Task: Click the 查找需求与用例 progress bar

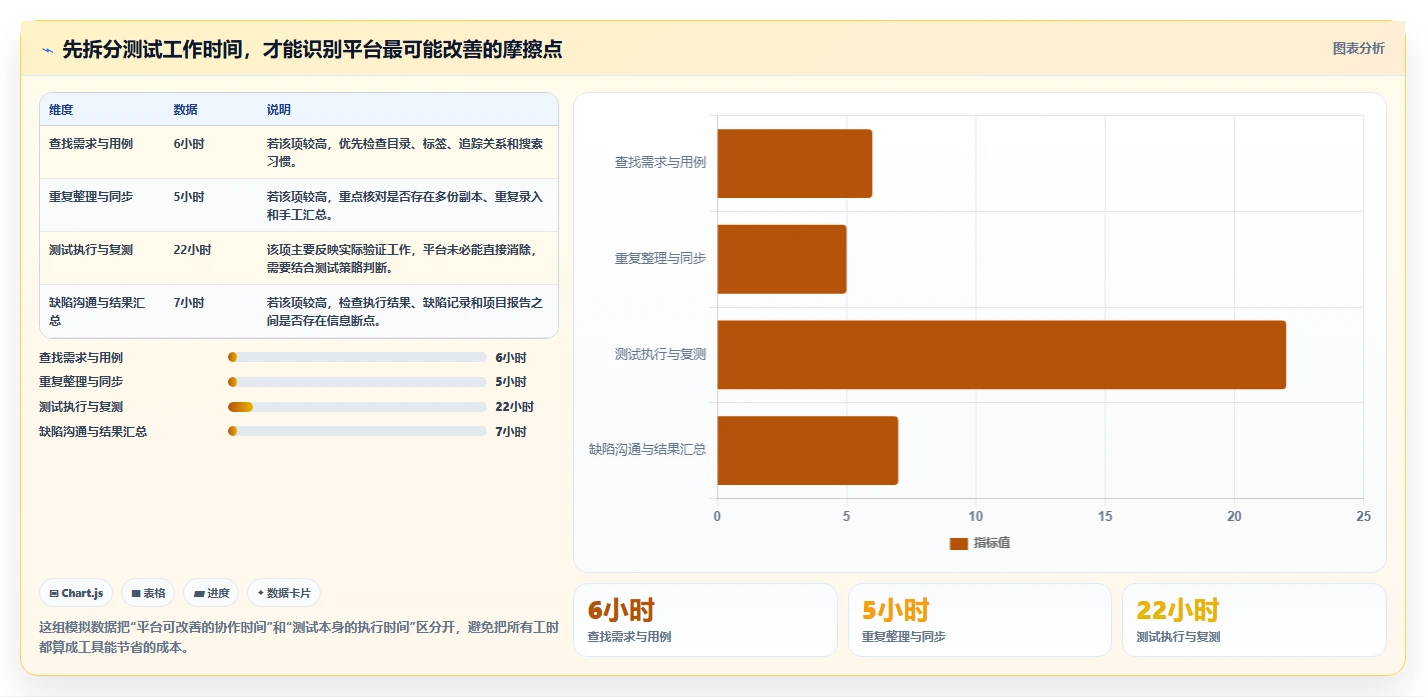Action: (x=357, y=357)
